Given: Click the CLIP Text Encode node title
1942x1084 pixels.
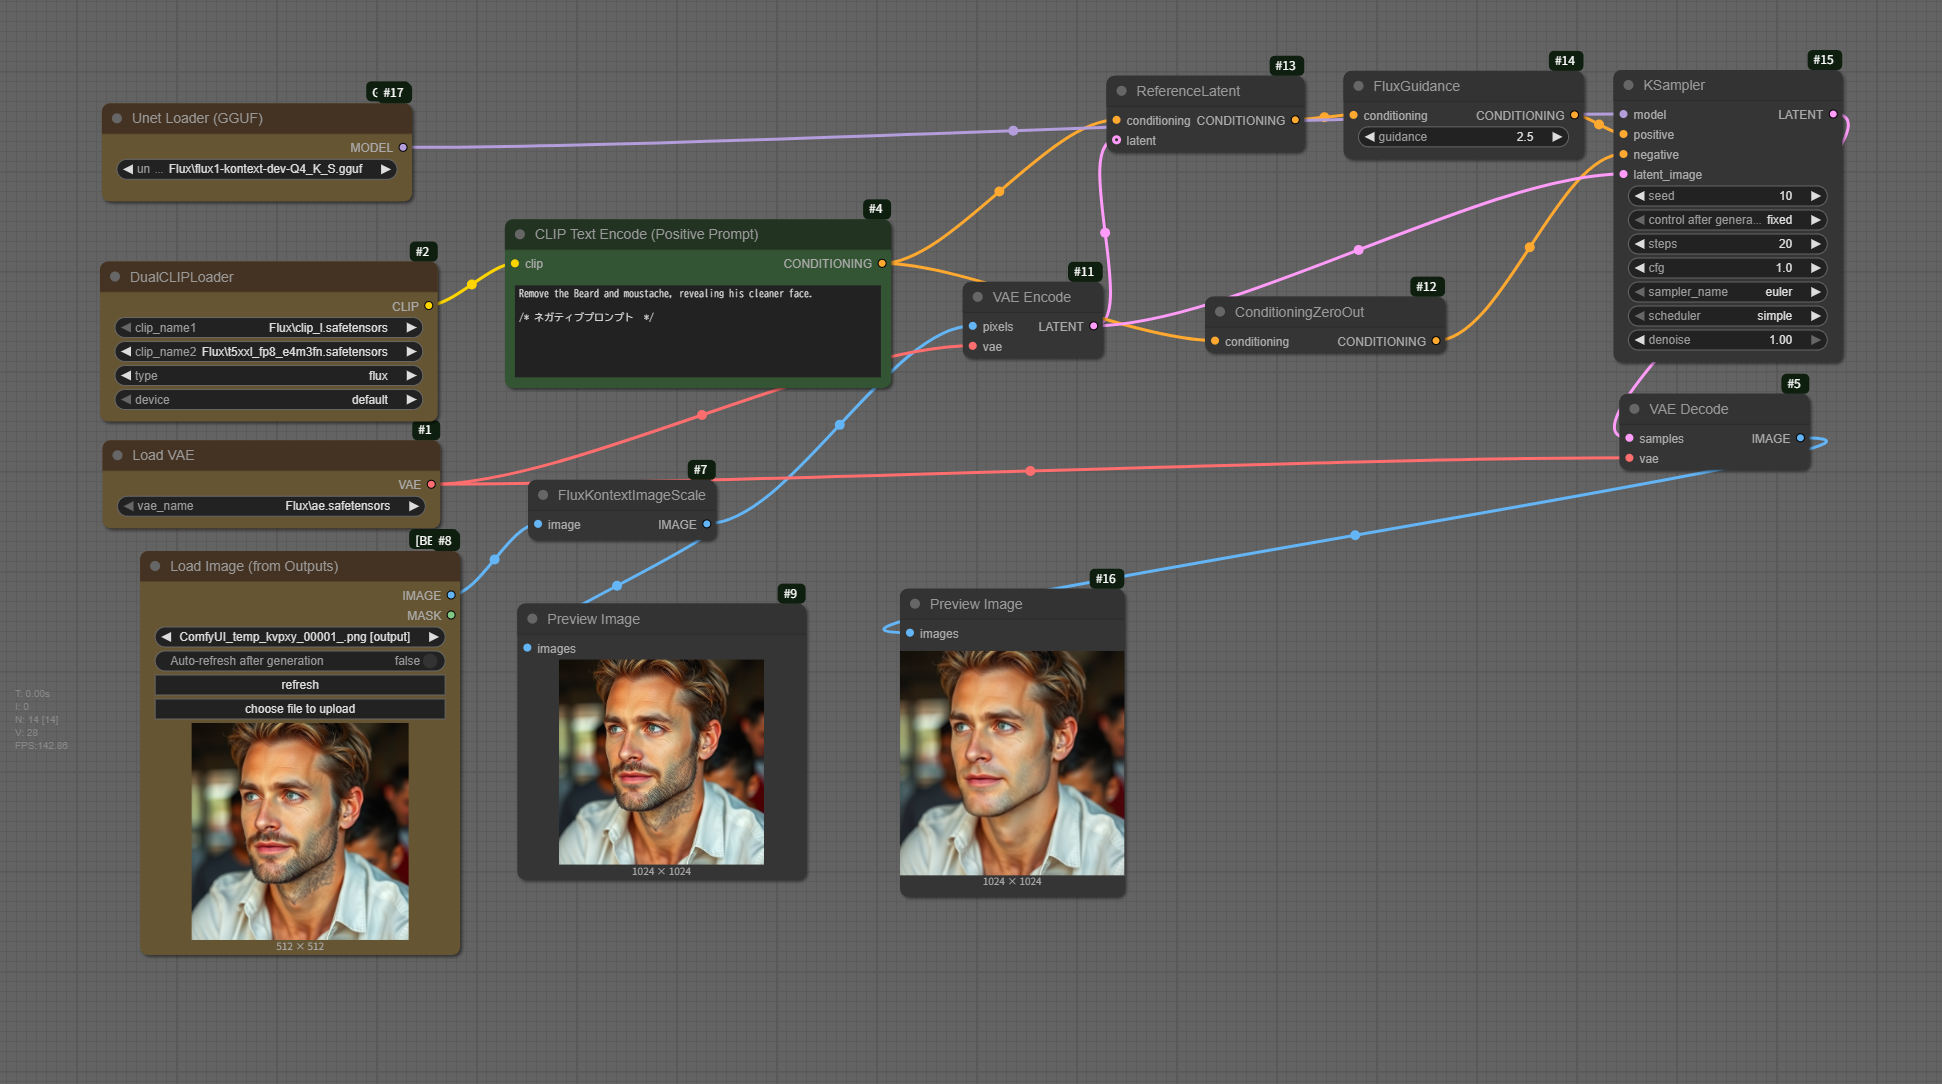Looking at the screenshot, I should pyautogui.click(x=646, y=234).
